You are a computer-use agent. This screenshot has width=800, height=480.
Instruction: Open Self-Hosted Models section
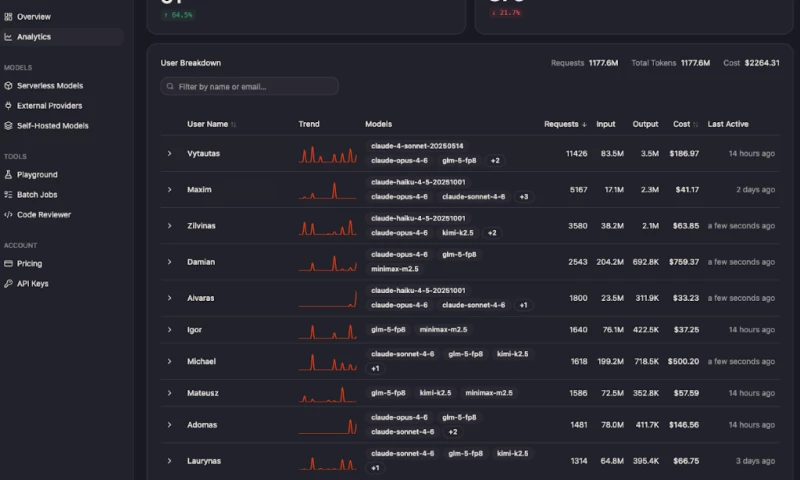coord(53,125)
